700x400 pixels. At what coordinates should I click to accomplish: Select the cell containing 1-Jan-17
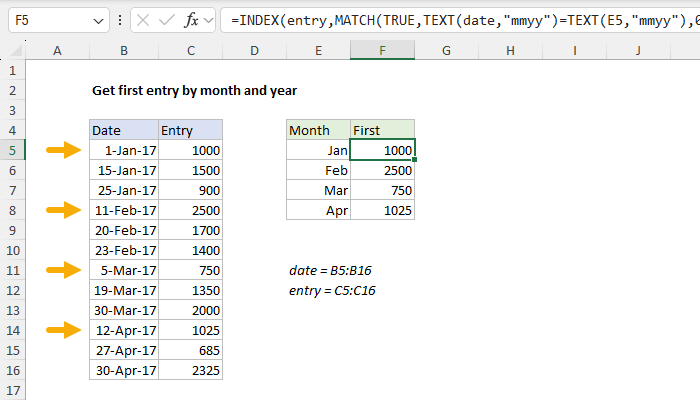(x=124, y=150)
